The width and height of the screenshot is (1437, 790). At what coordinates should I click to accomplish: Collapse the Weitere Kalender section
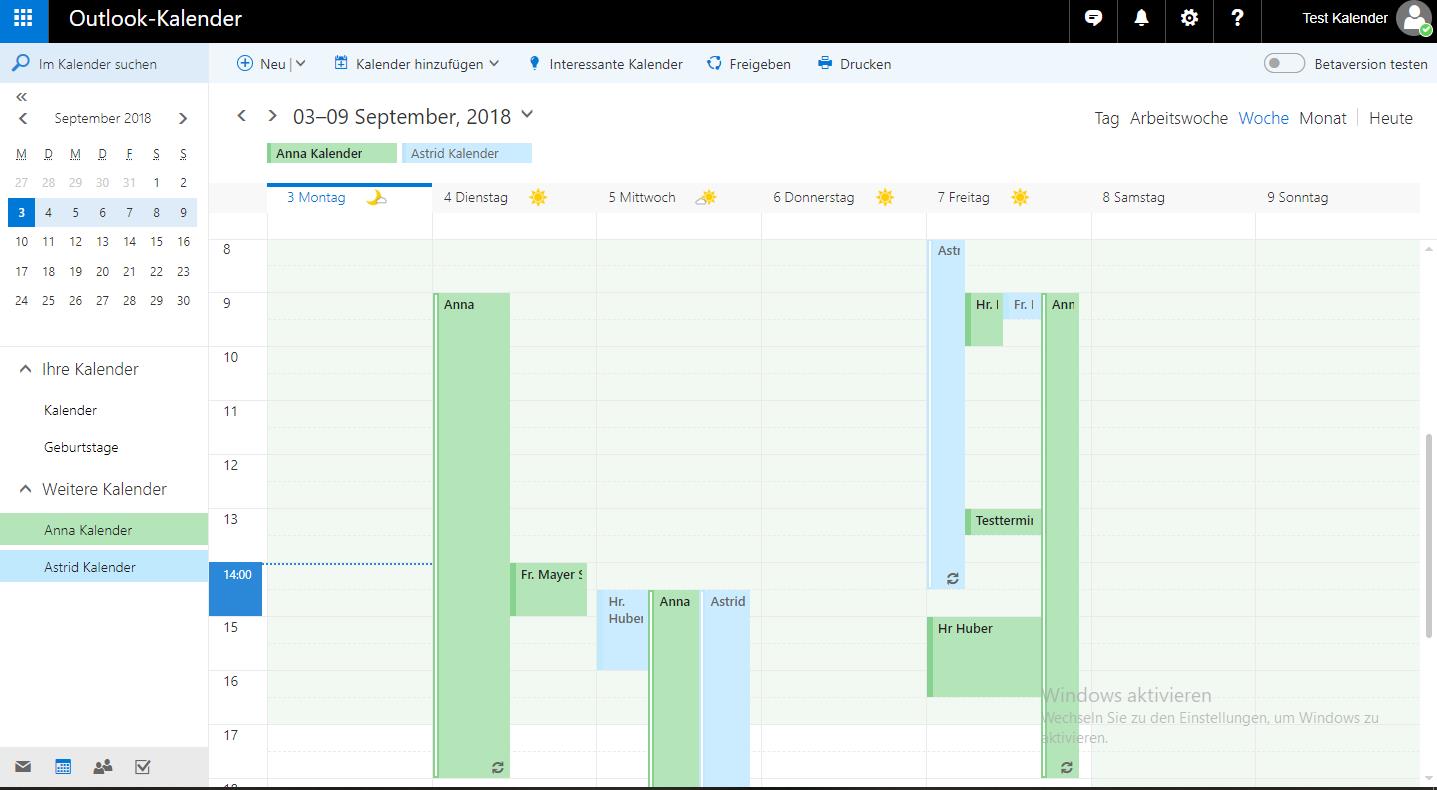coord(25,489)
